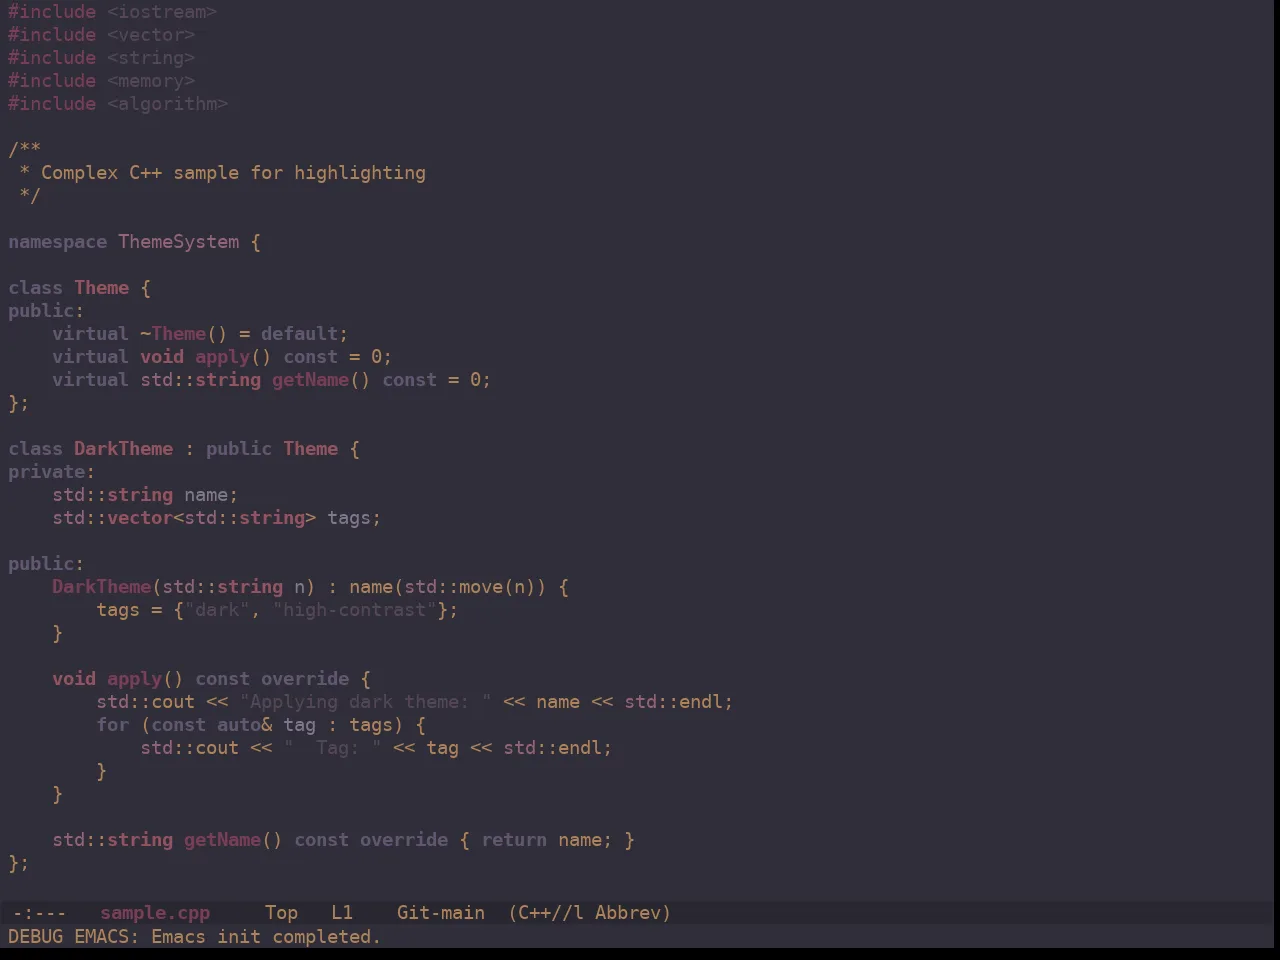
Task: Place cursor on '#include <algorithm>' line
Action: pos(118,104)
